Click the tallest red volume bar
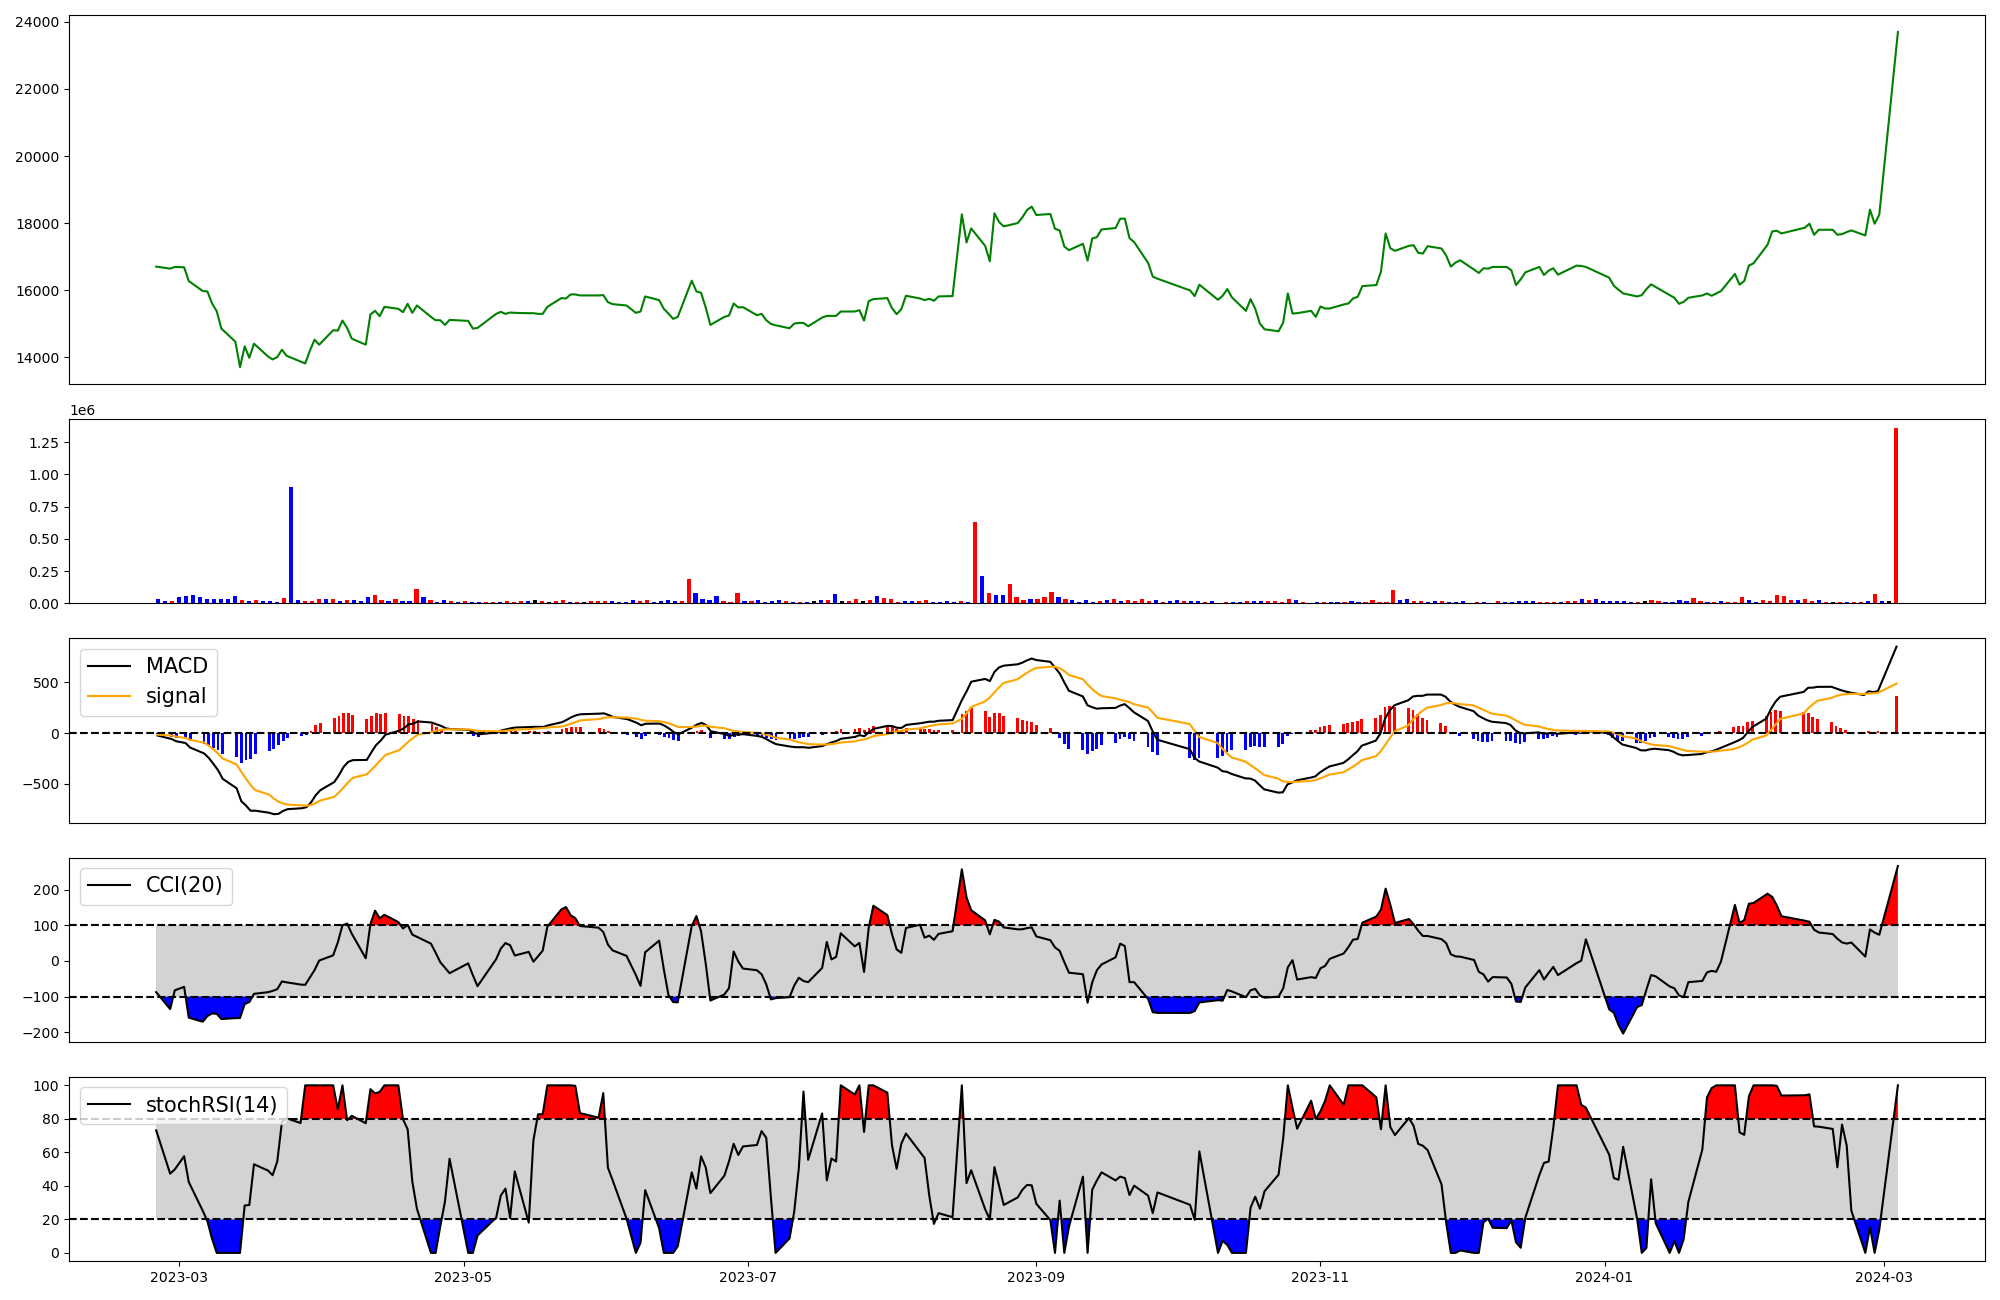2000x1300 pixels. (1895, 516)
